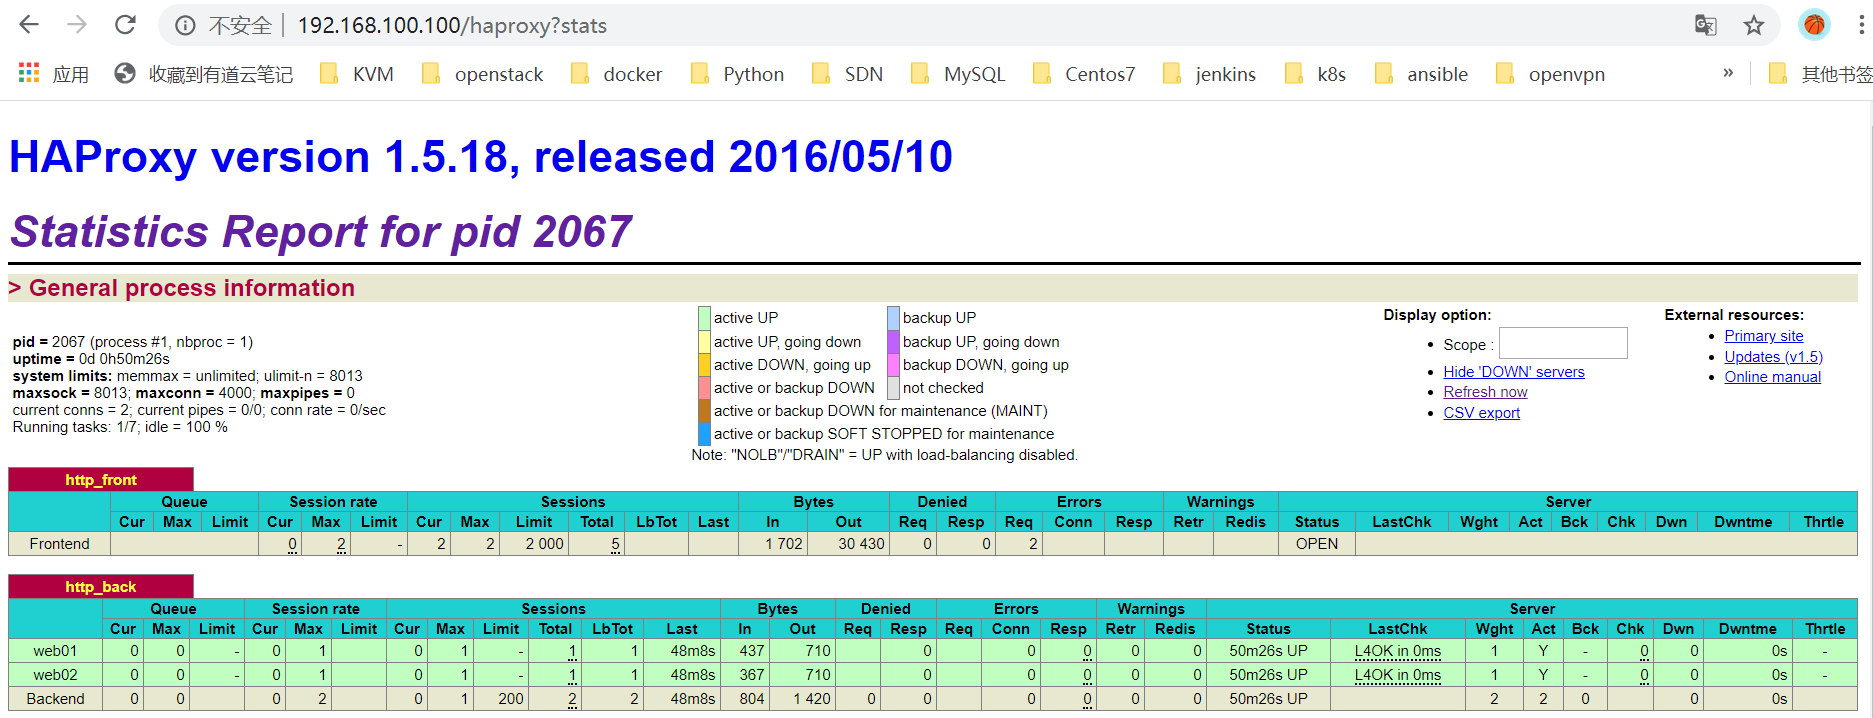1873x718 pixels.
Task: Click the MAINT maintenance legend color swatch
Action: pos(704,411)
